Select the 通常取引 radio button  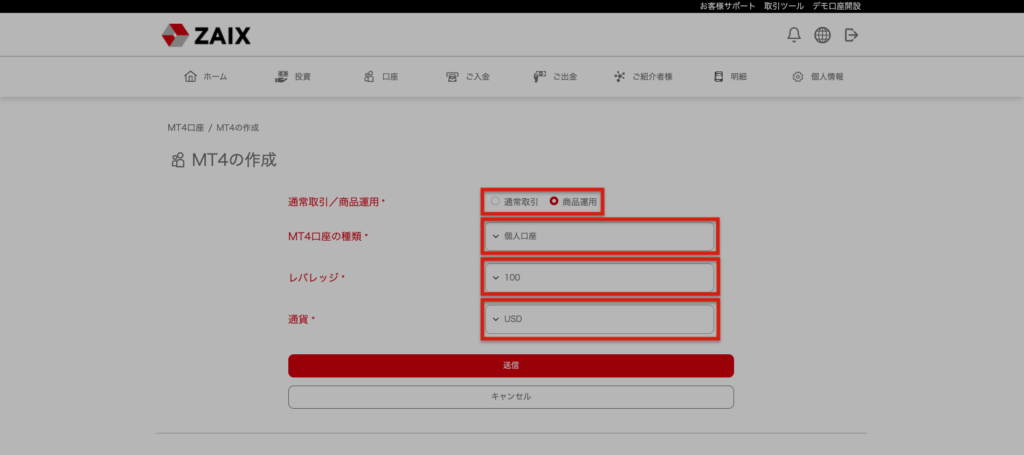click(495, 201)
